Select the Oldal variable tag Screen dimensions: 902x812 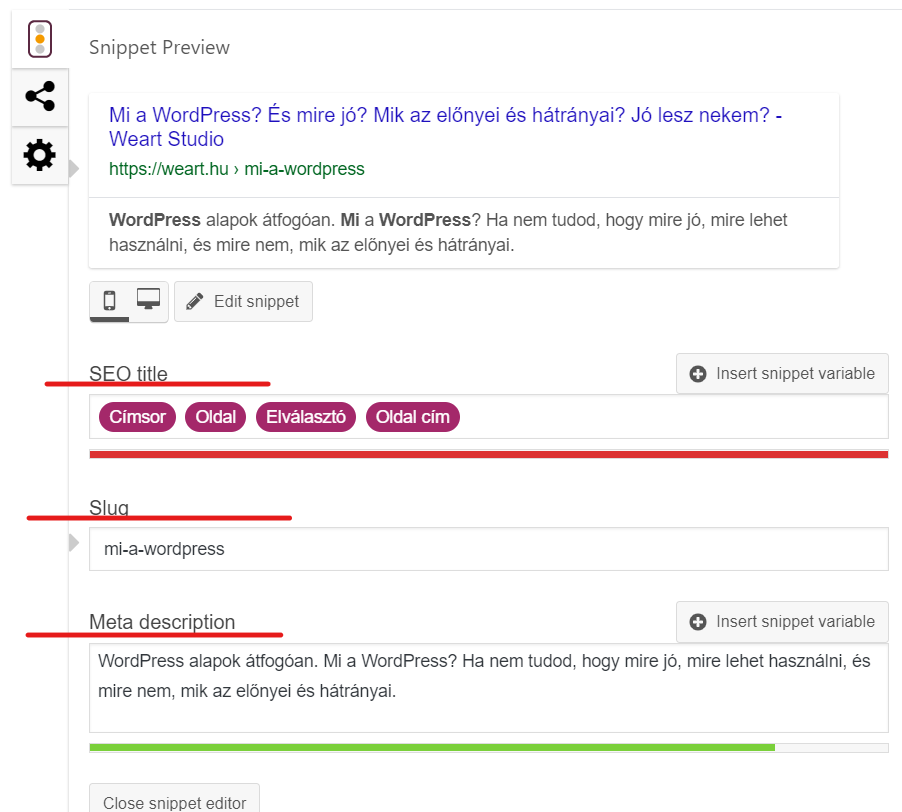pos(215,417)
